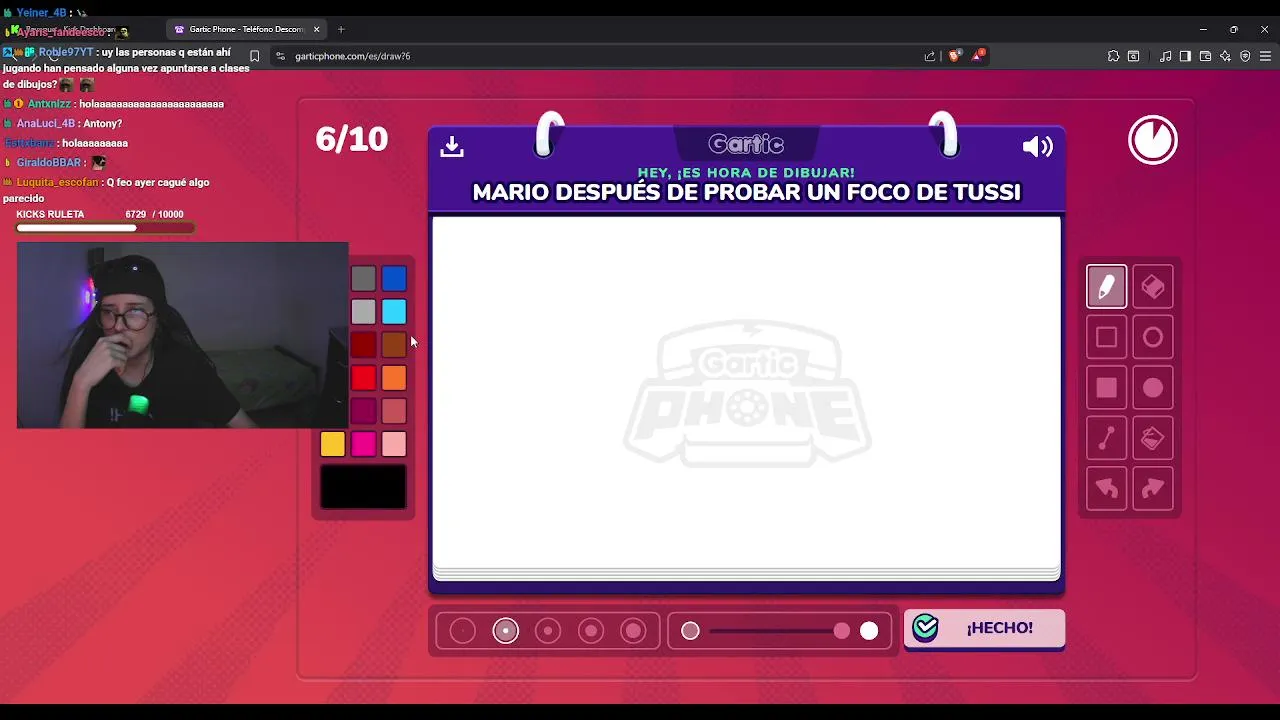1280x720 pixels.
Task: Switch to the Gartic Phone browser tab
Action: (x=246, y=29)
